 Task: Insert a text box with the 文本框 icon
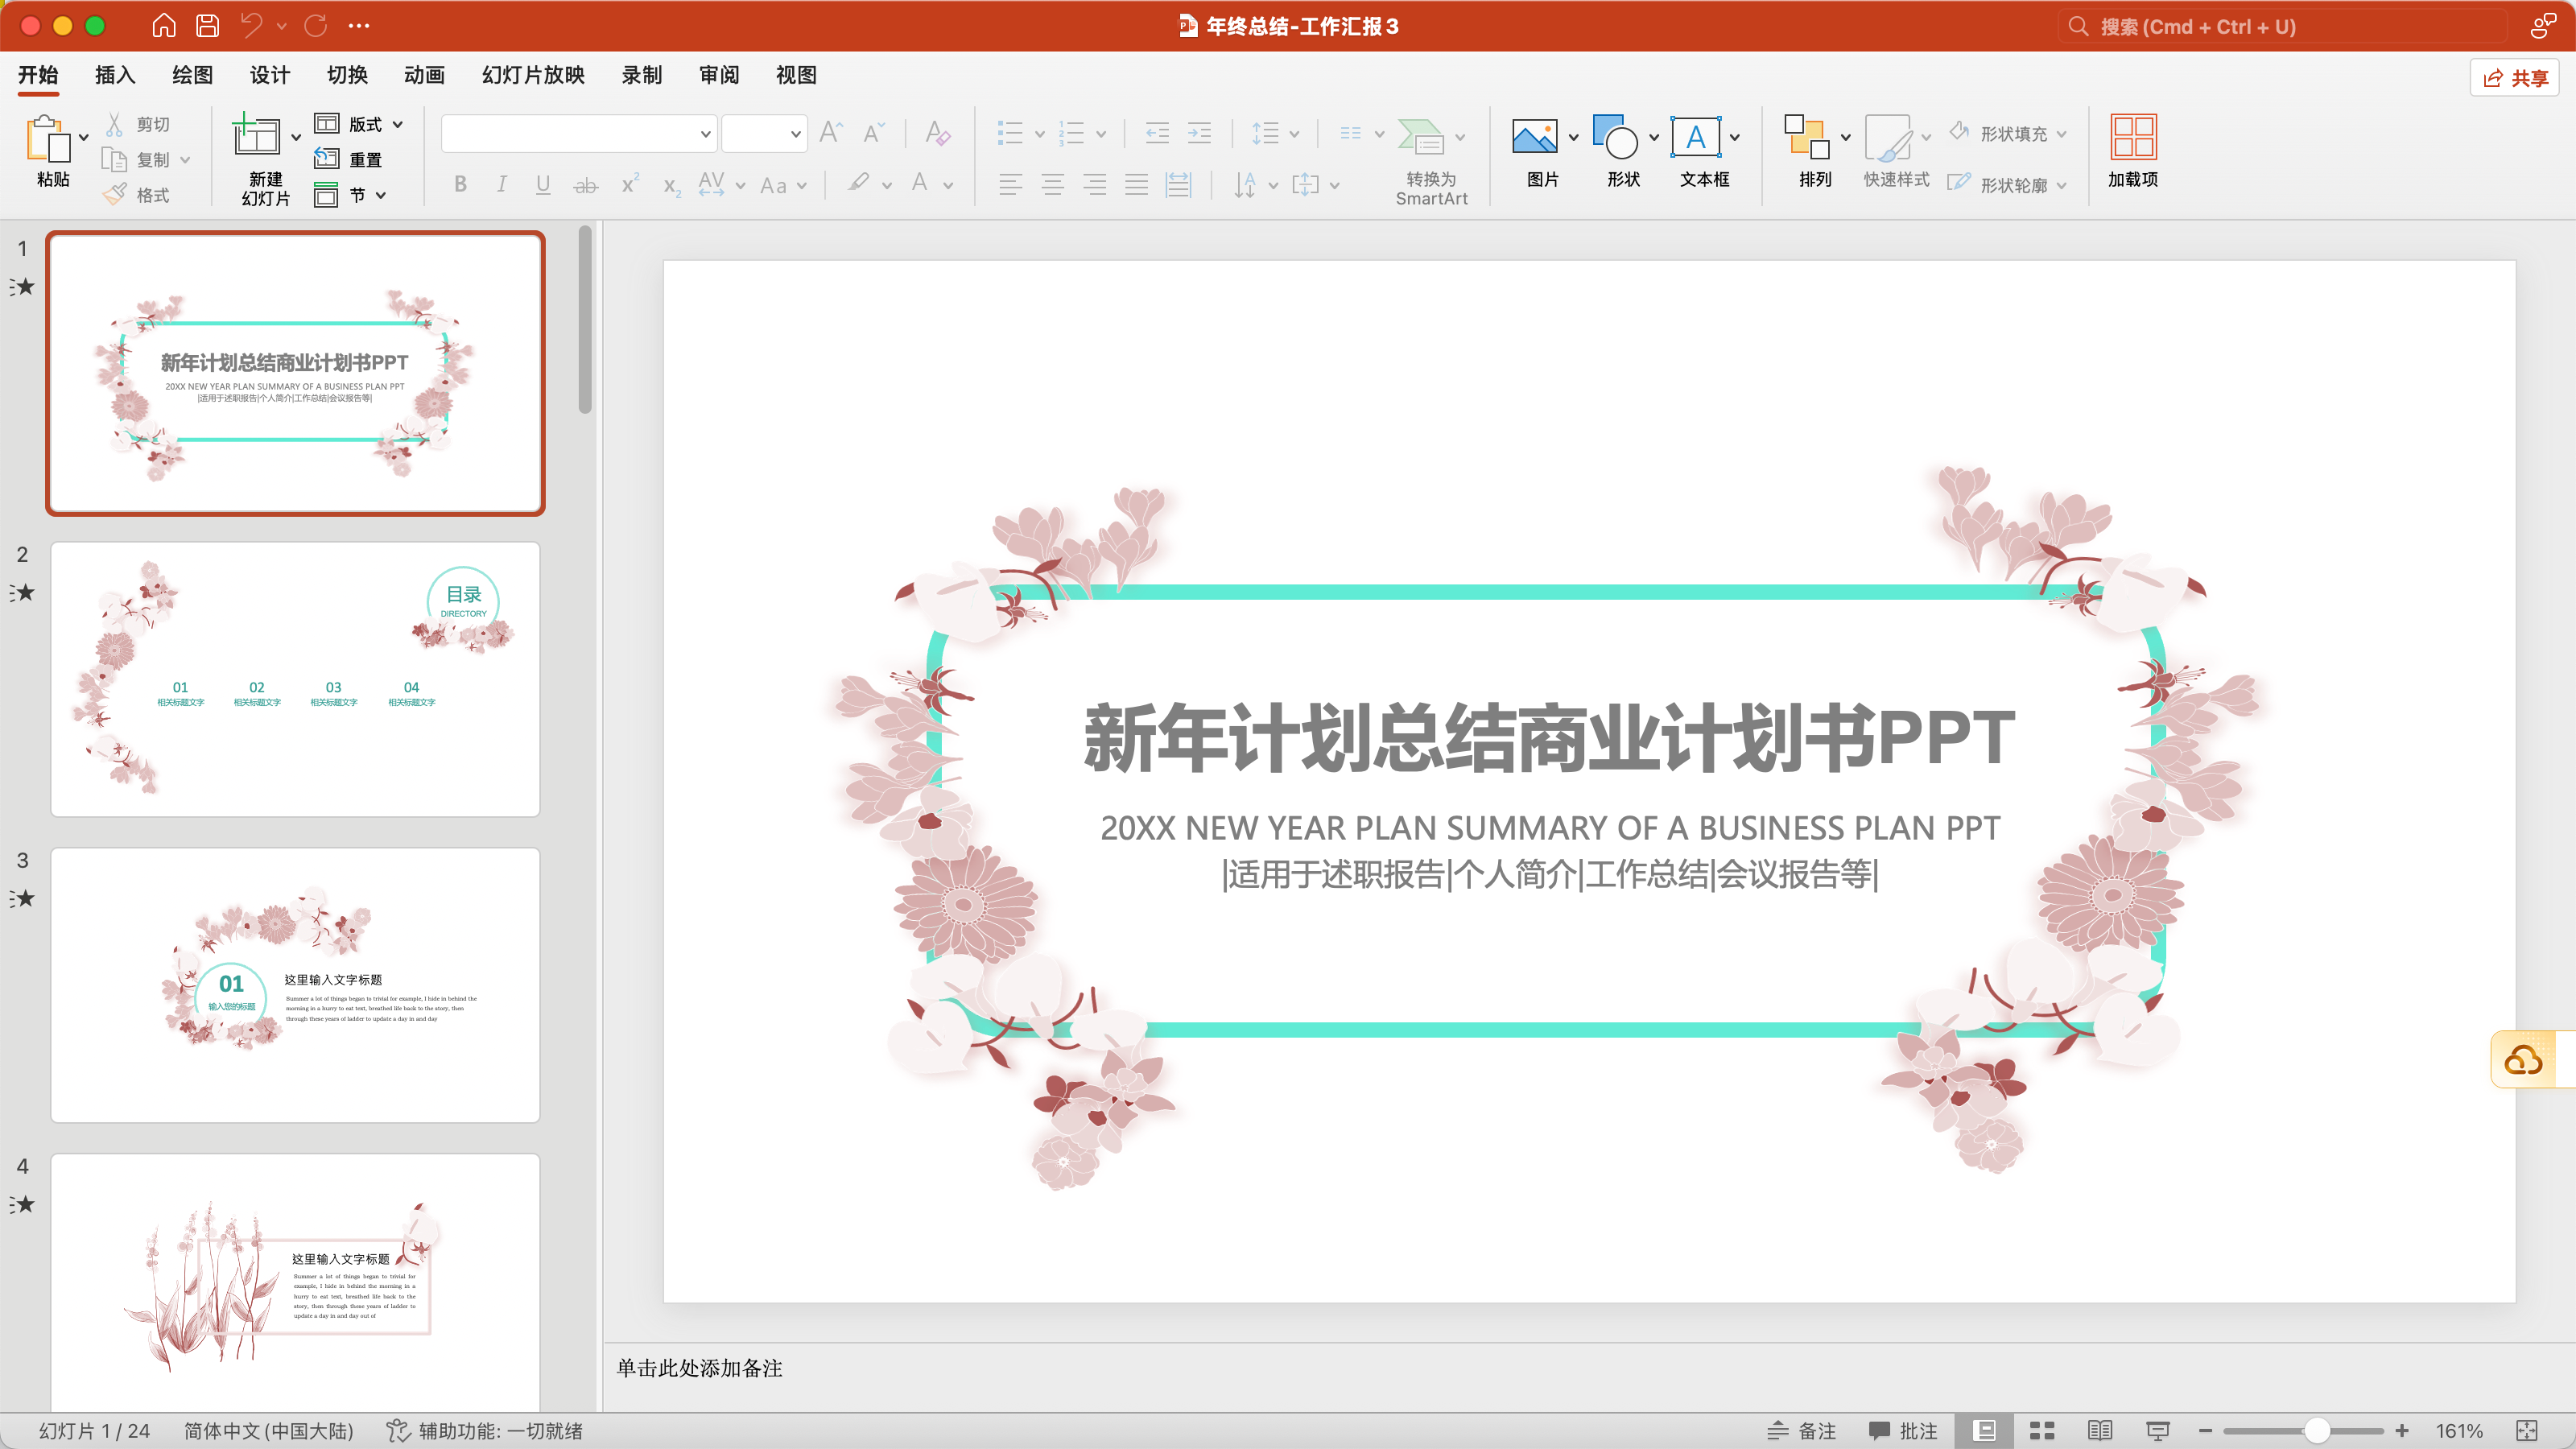[x=1696, y=138]
